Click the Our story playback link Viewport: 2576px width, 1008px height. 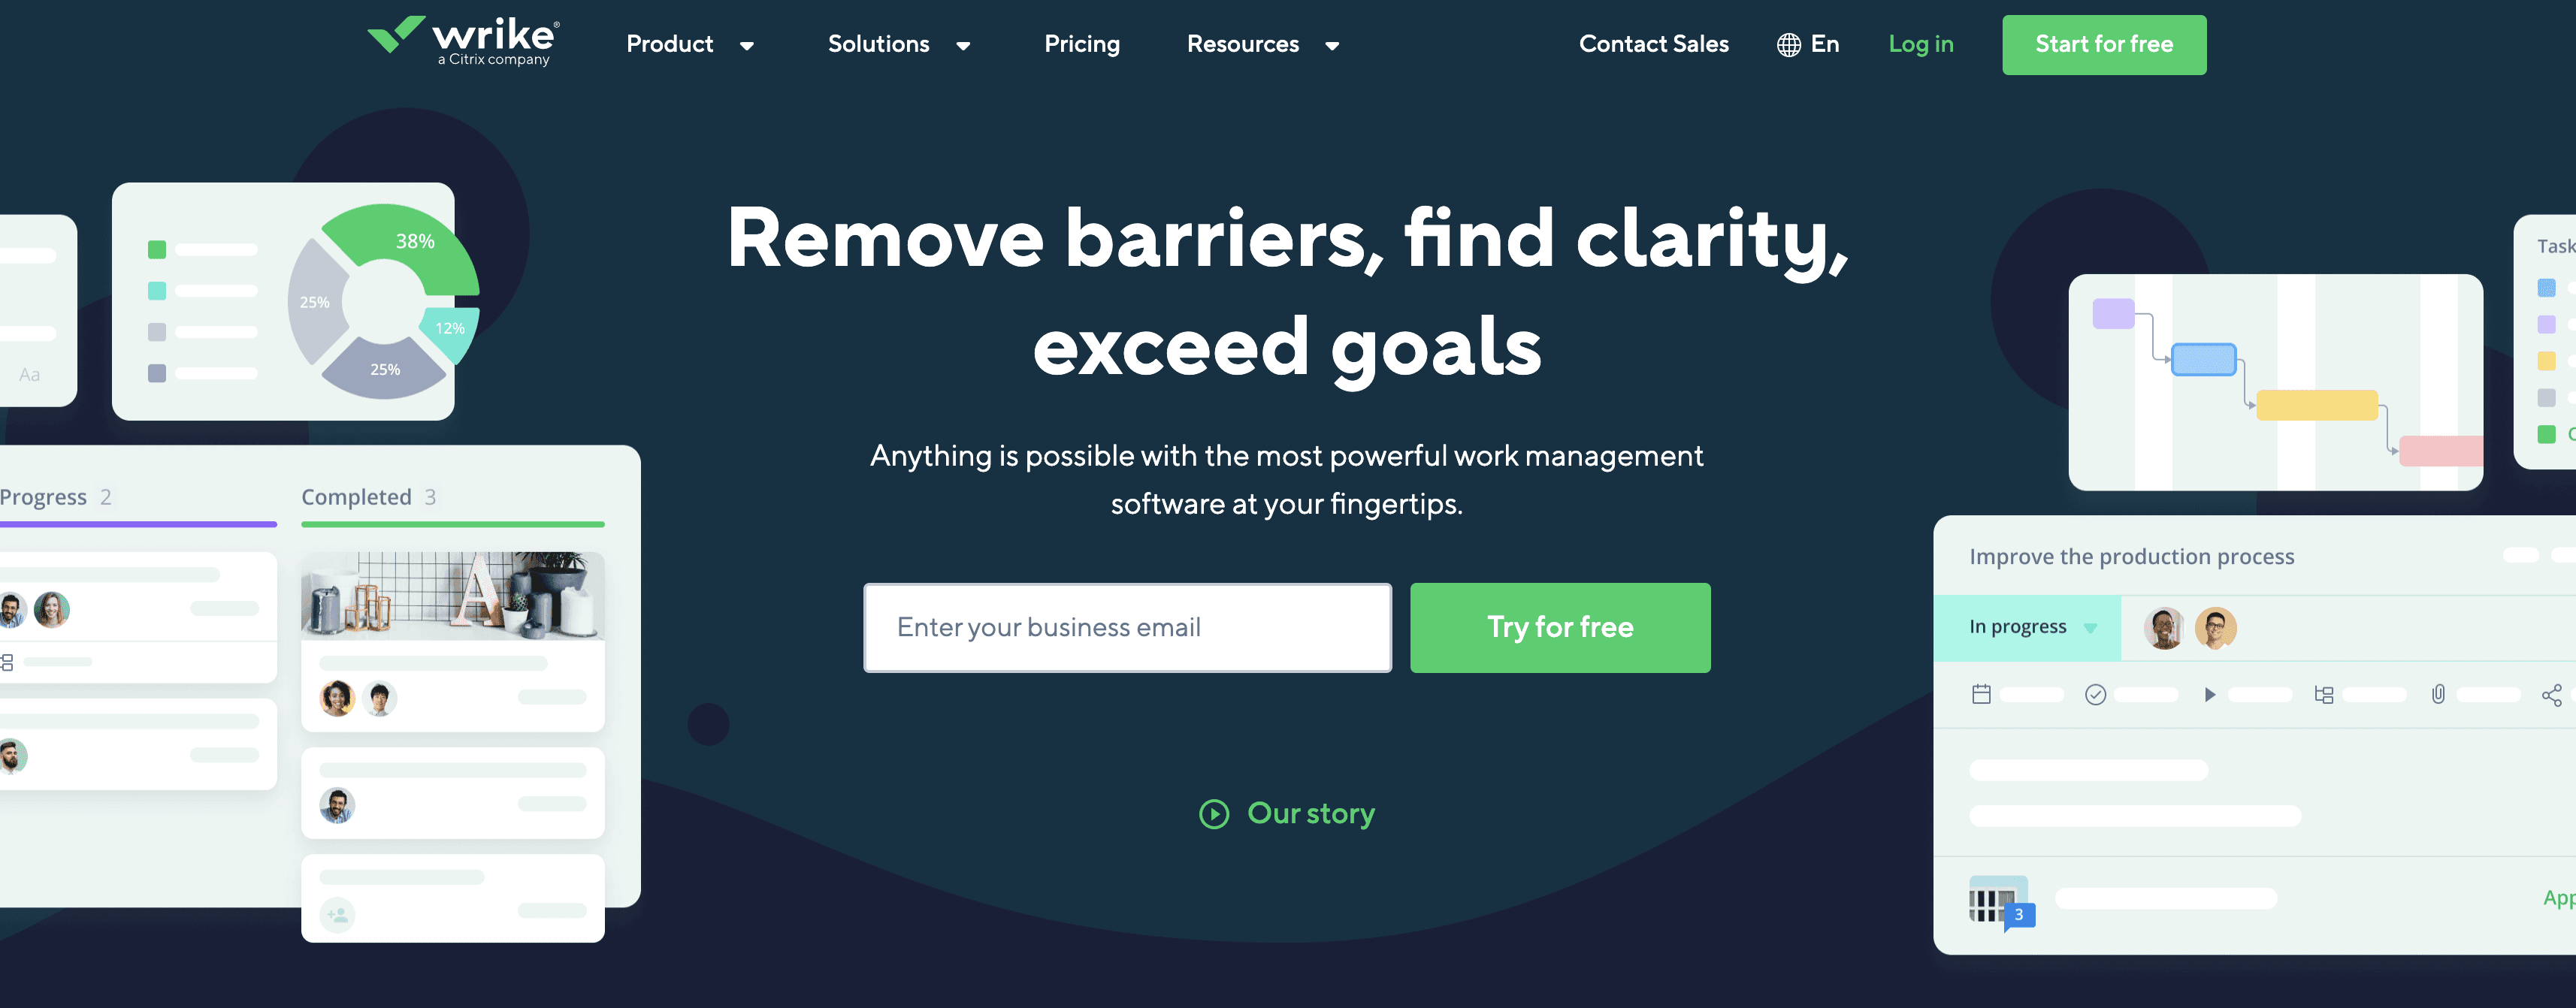point(1286,811)
